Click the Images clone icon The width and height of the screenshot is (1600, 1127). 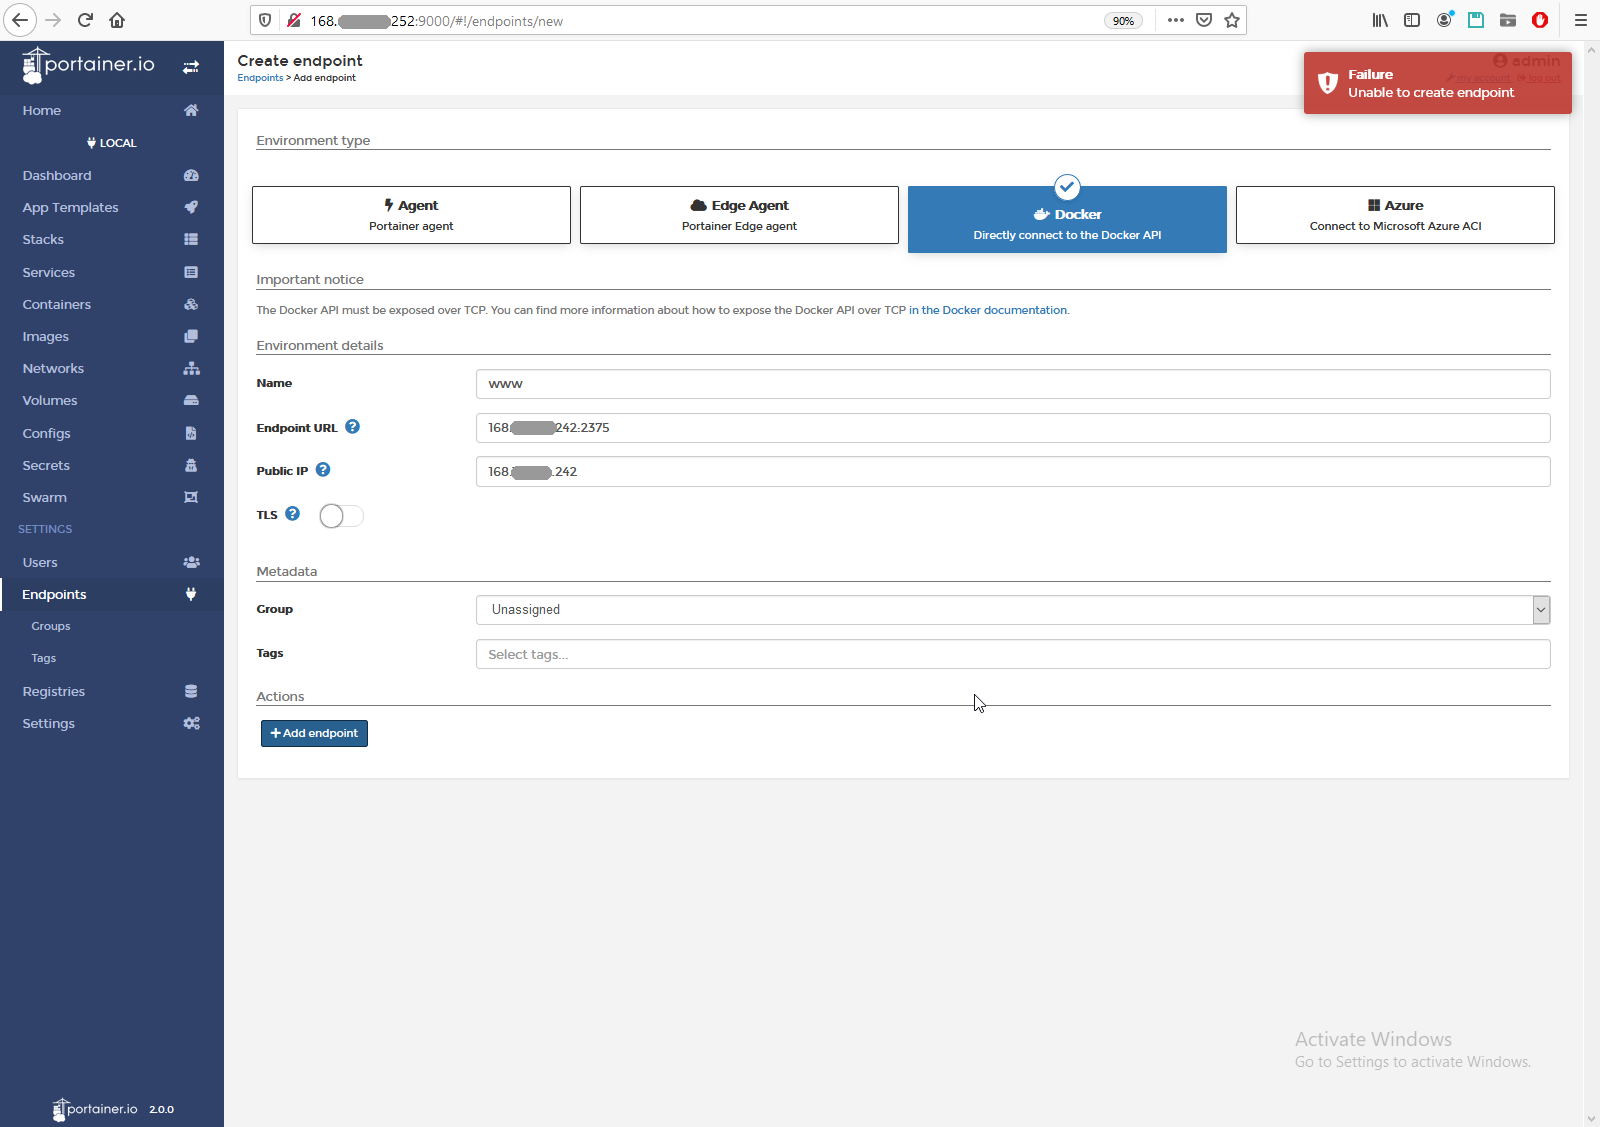(x=191, y=336)
